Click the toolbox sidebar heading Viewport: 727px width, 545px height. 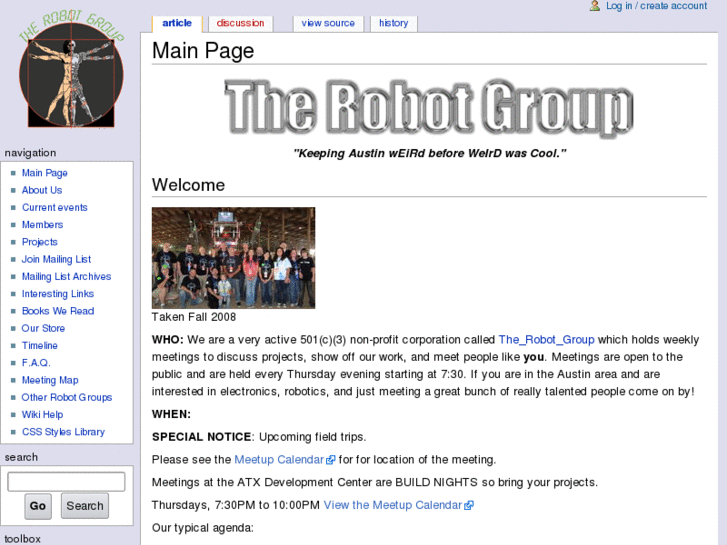pyautogui.click(x=22, y=539)
